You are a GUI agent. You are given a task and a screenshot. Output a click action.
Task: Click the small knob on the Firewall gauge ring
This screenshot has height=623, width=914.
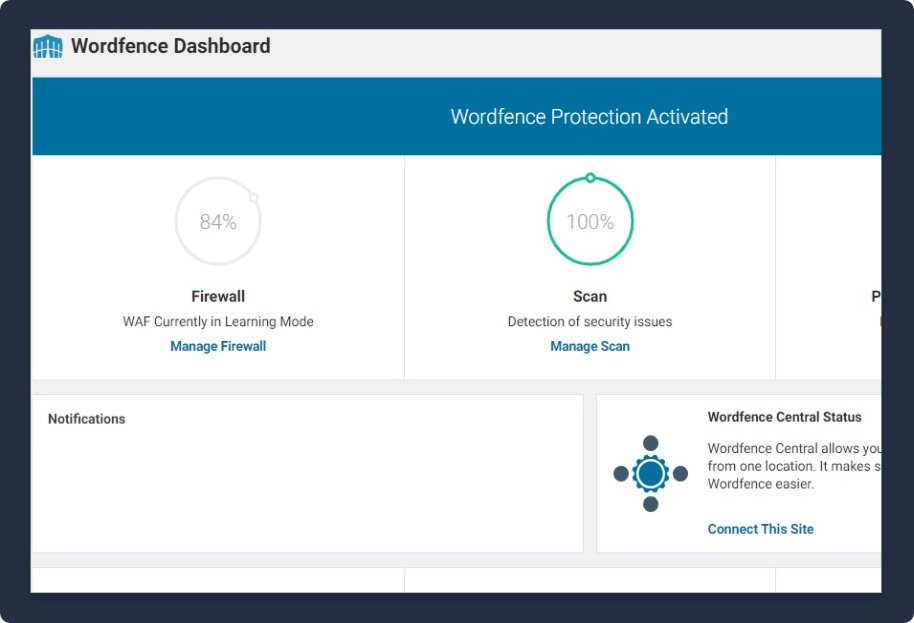[254, 198]
